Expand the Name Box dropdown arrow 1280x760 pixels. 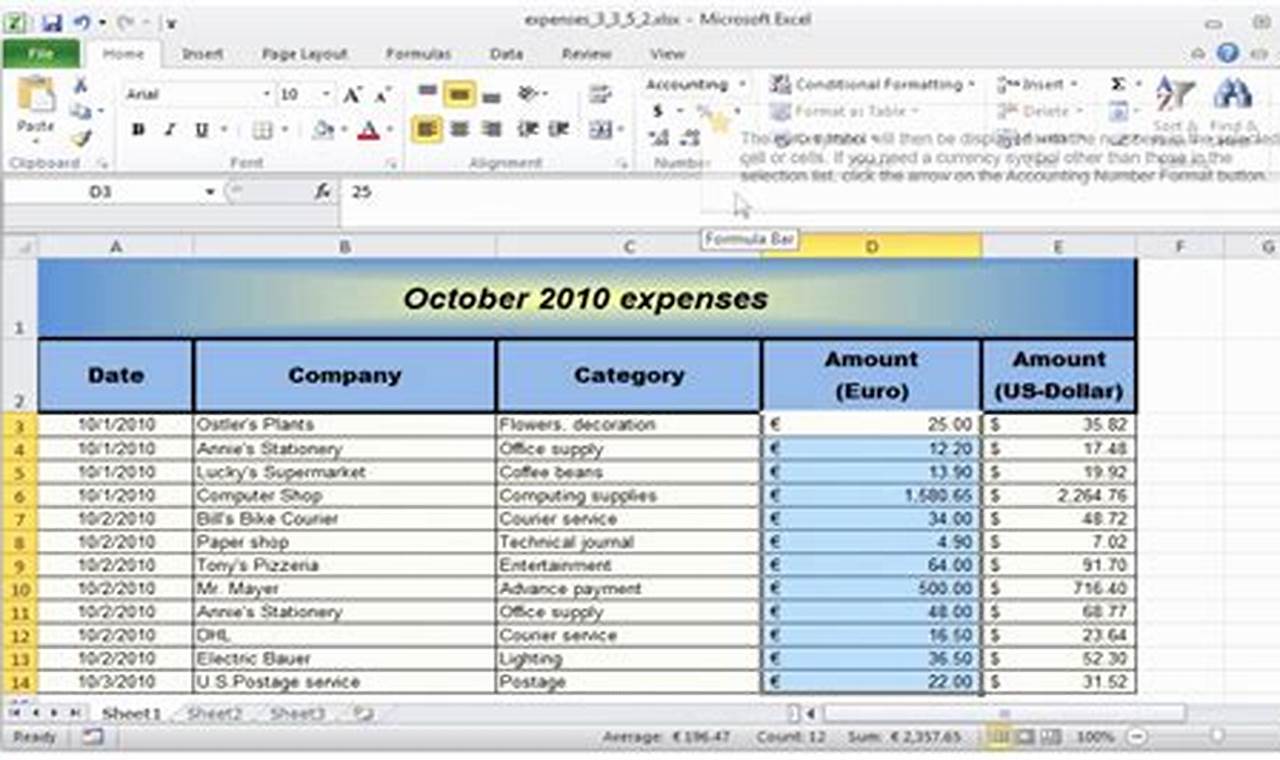coord(210,191)
